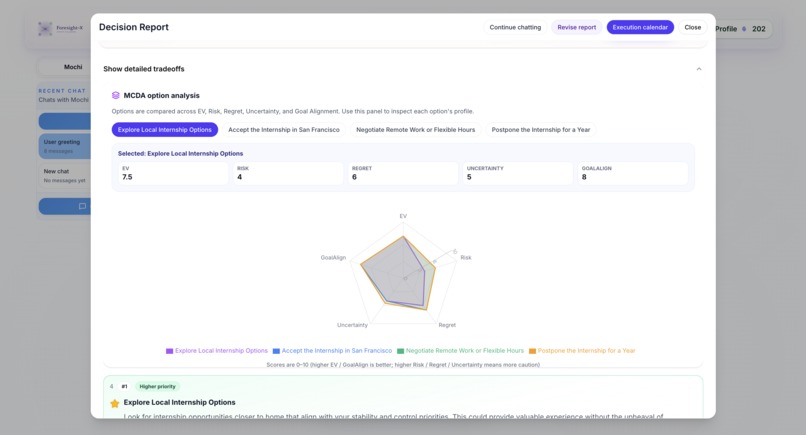Toggle green Negotiate Remote Work legend swatch
Image resolution: width=806 pixels, height=435 pixels.
(x=400, y=351)
